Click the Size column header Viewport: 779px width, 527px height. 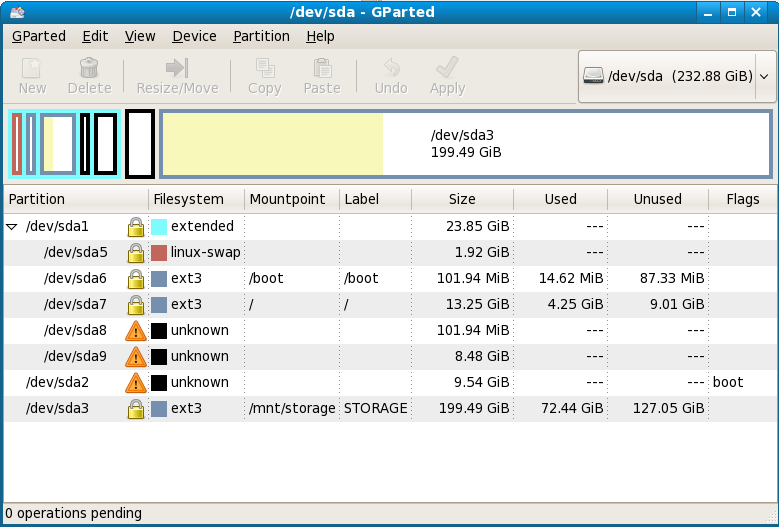click(463, 200)
